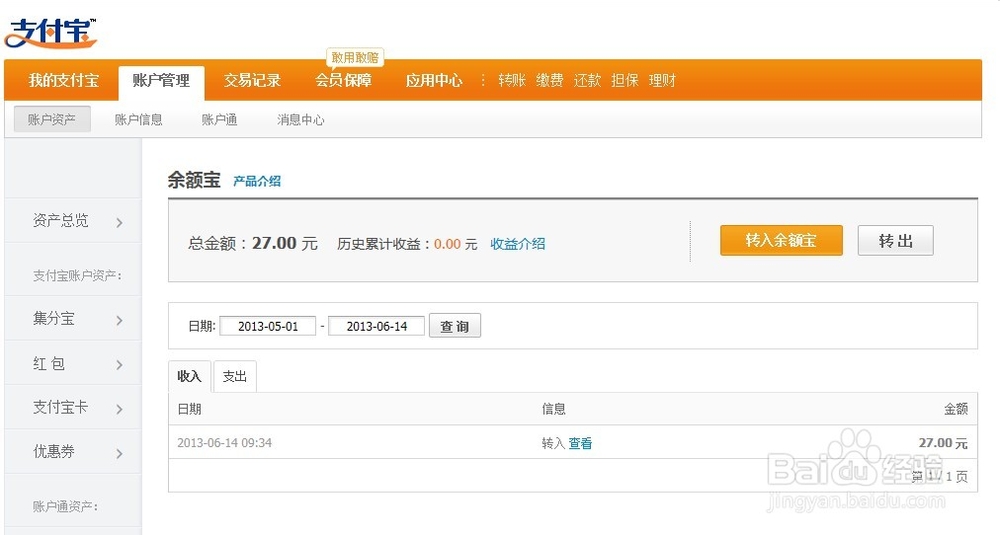Click the 转账 shortcut link

[512, 80]
